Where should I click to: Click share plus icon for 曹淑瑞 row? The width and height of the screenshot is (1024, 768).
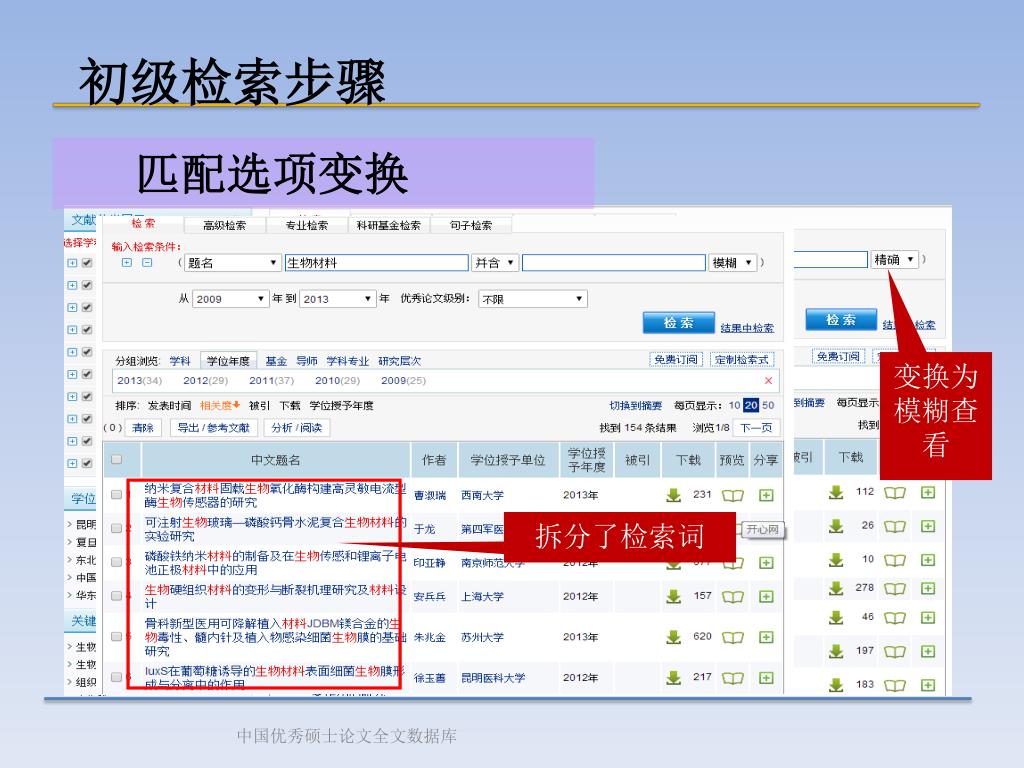[x=766, y=495]
